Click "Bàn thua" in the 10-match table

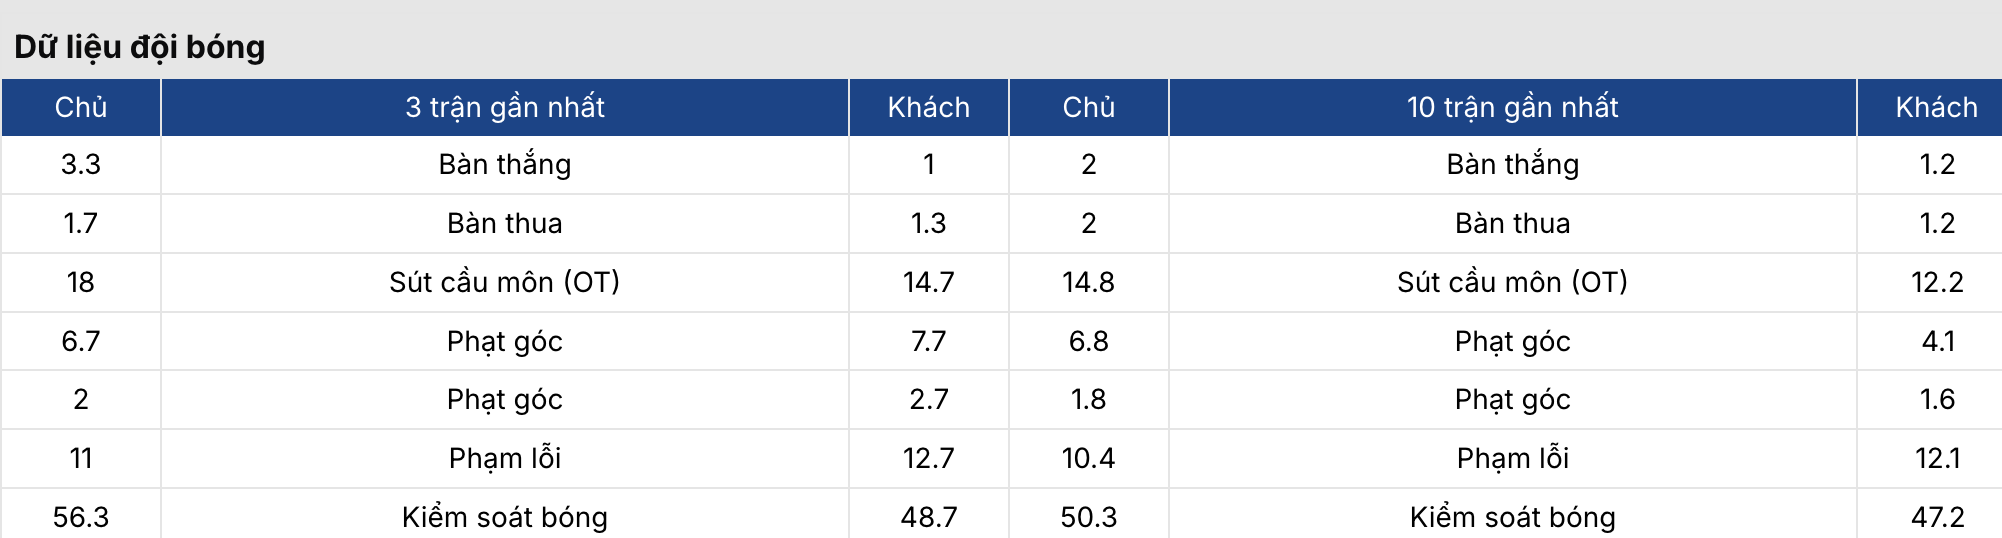1512,223
